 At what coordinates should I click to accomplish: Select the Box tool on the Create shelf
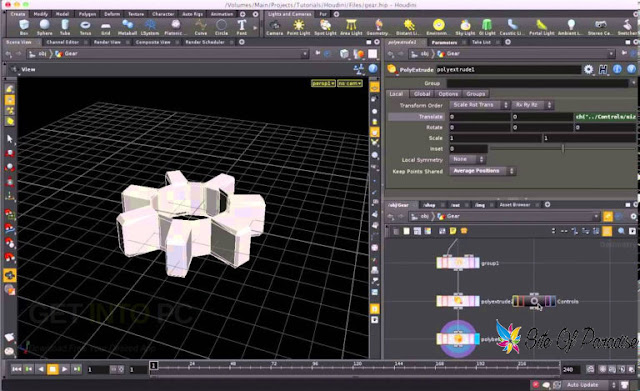point(24,27)
